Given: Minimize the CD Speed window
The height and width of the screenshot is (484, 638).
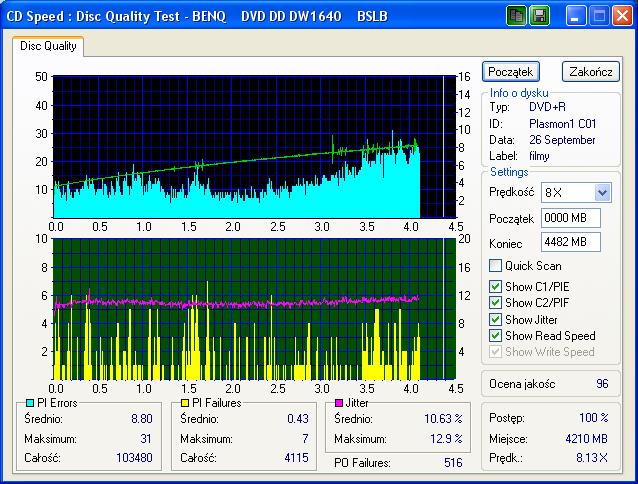Looking at the screenshot, I should tap(576, 16).
